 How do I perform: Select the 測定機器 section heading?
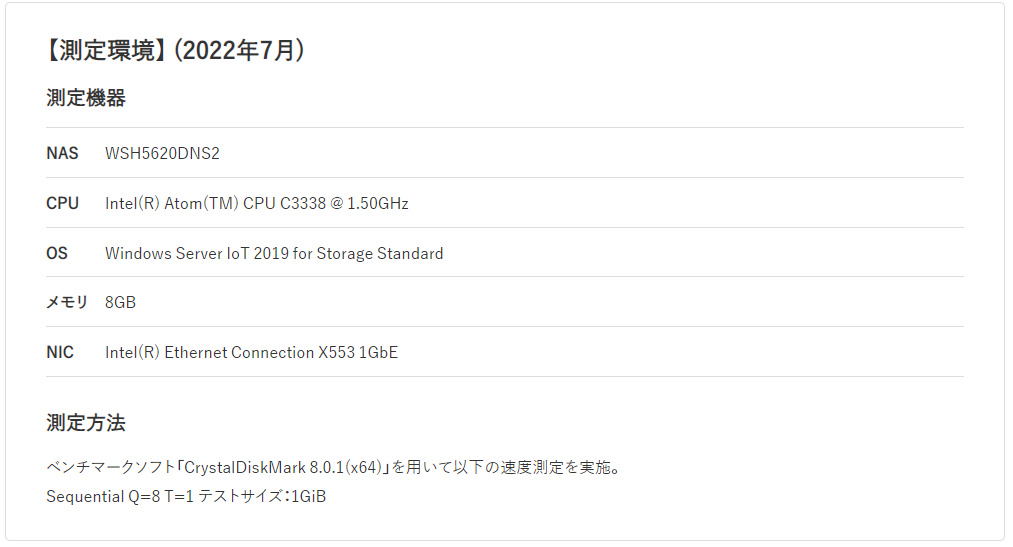pos(86,98)
